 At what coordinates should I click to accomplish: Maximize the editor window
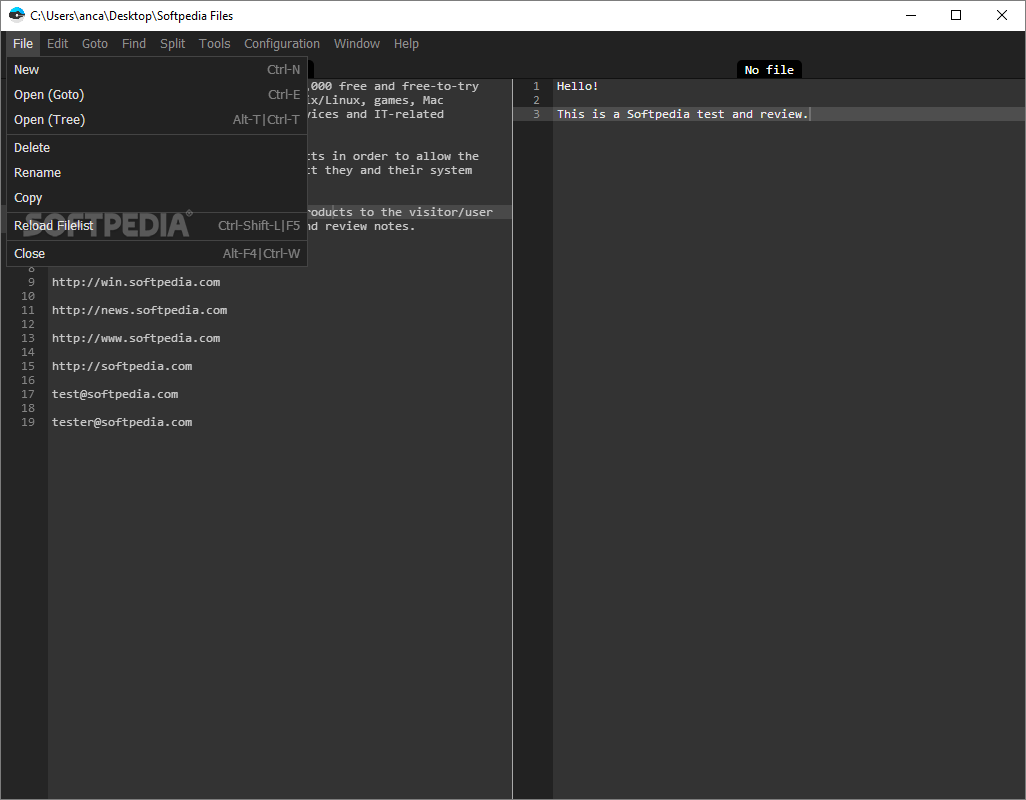(x=956, y=15)
